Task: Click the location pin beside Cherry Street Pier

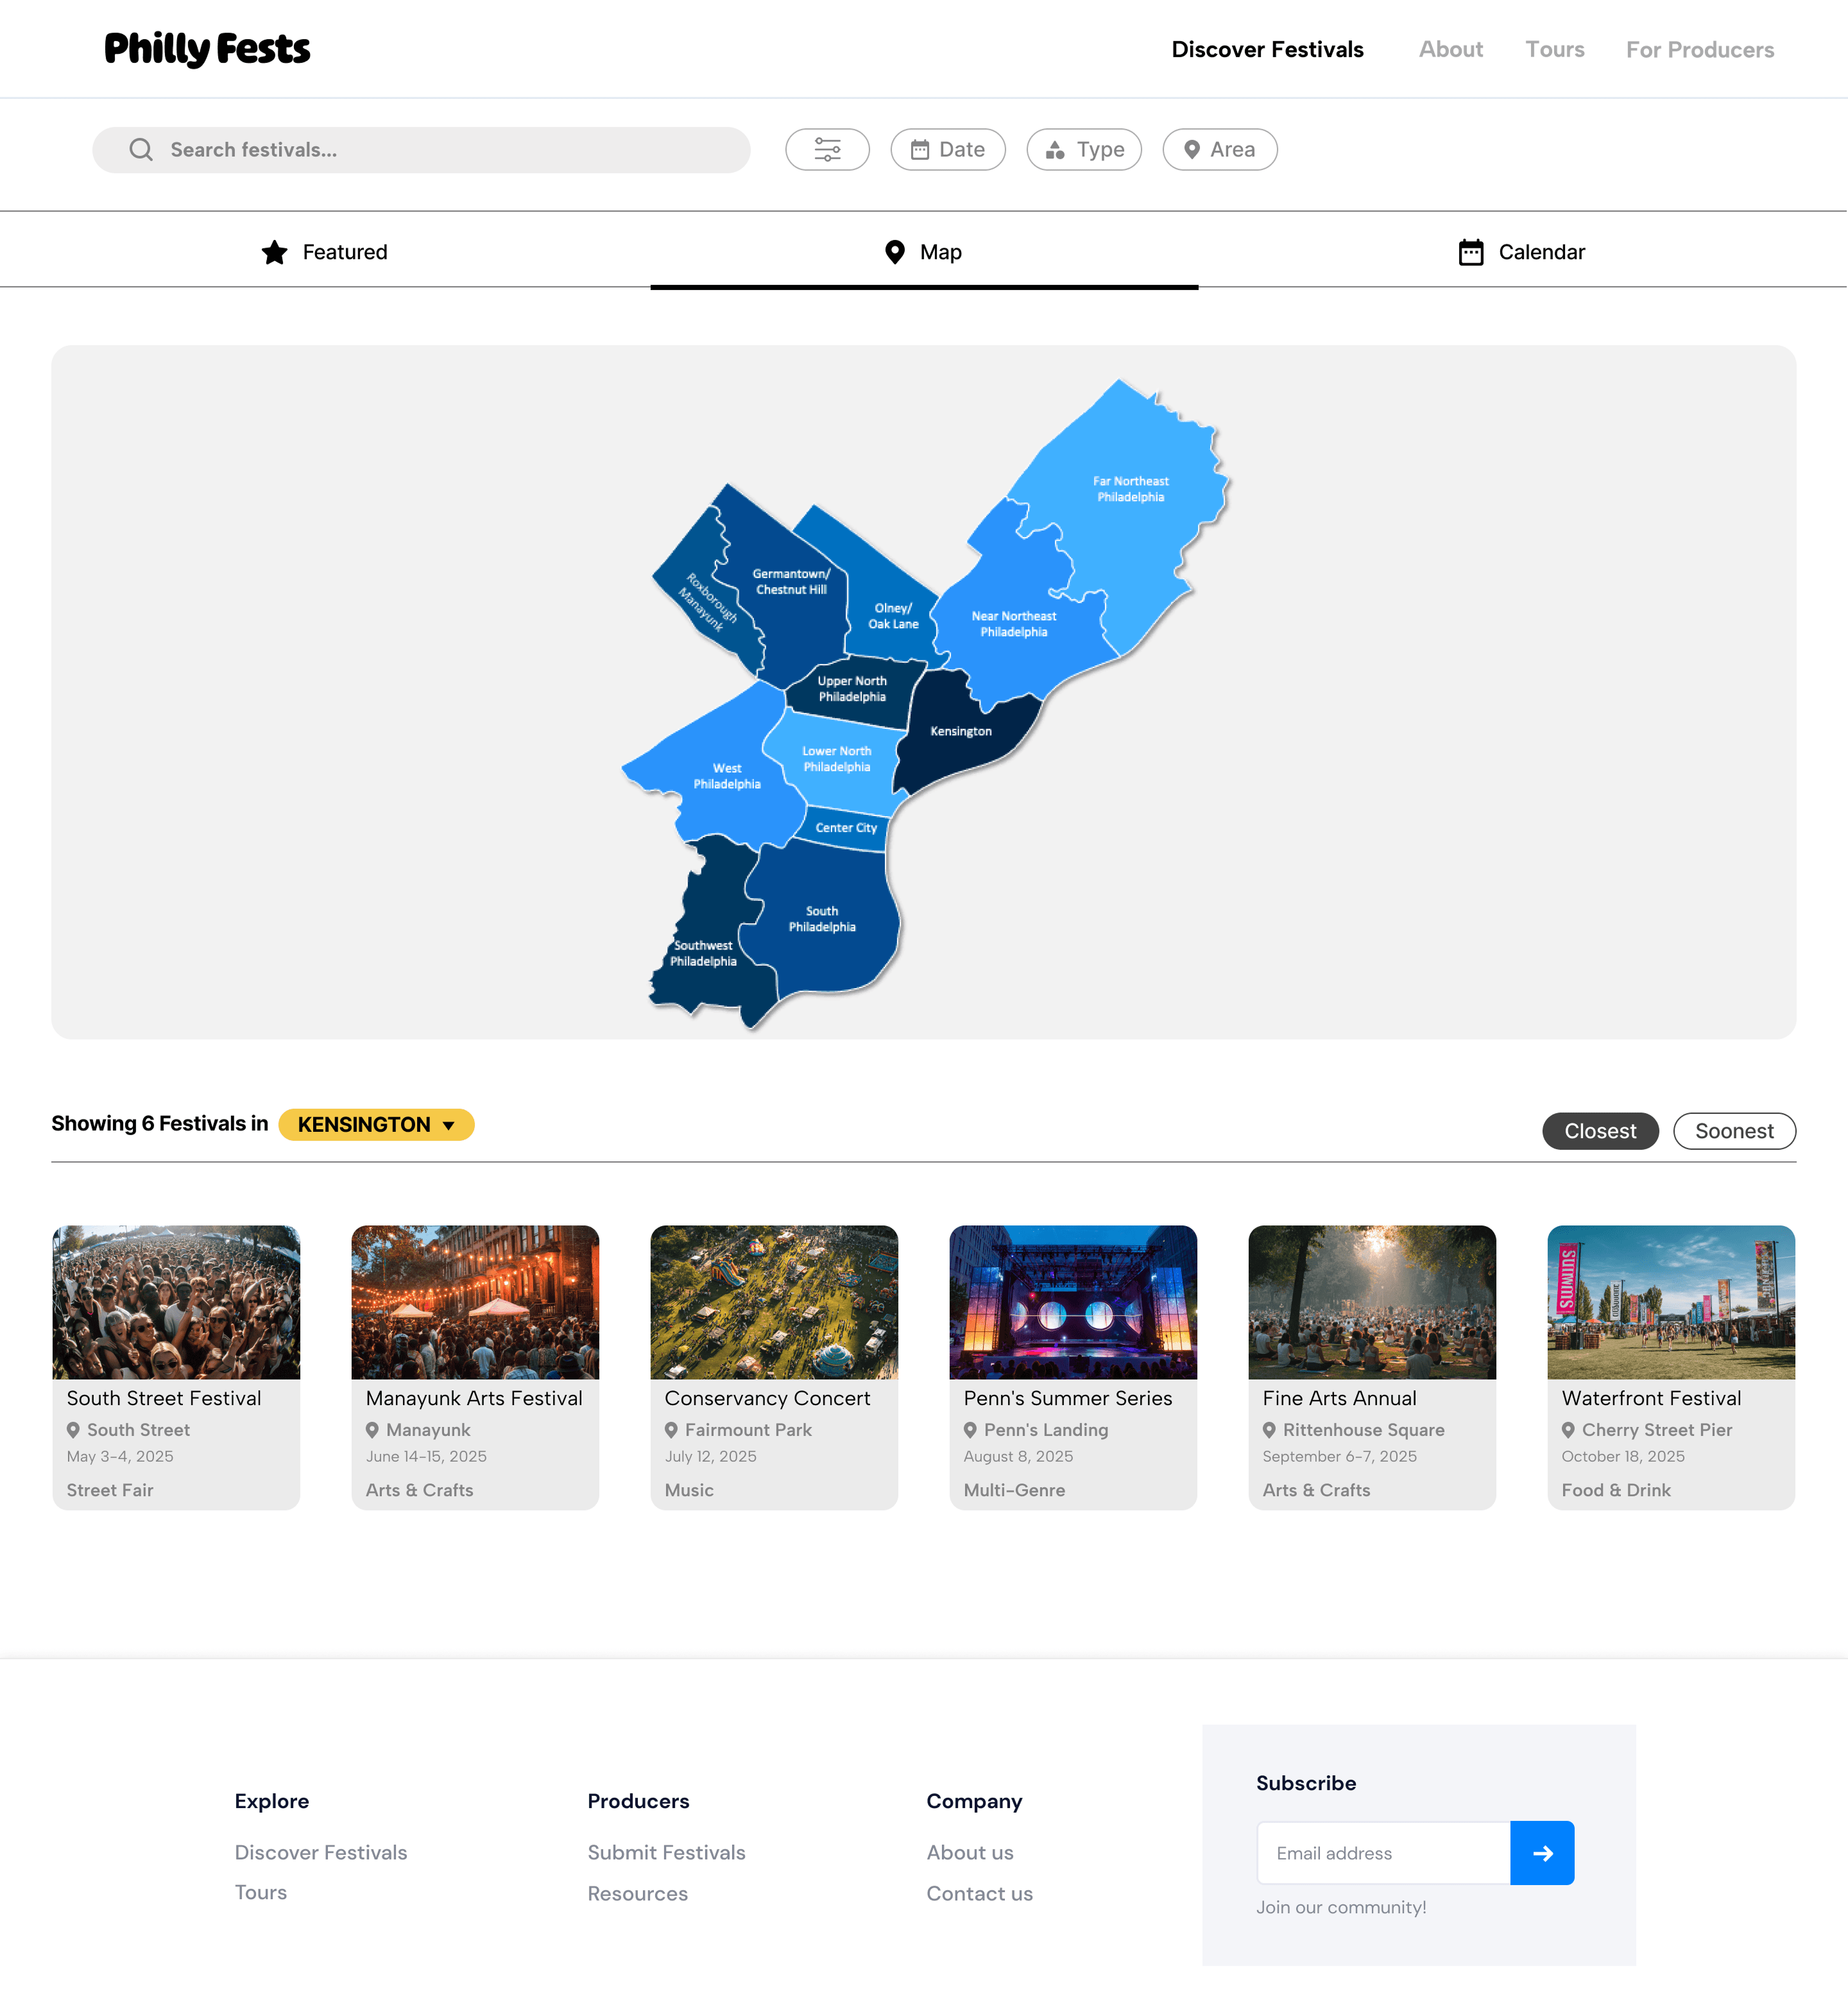Action: 1568,1430
